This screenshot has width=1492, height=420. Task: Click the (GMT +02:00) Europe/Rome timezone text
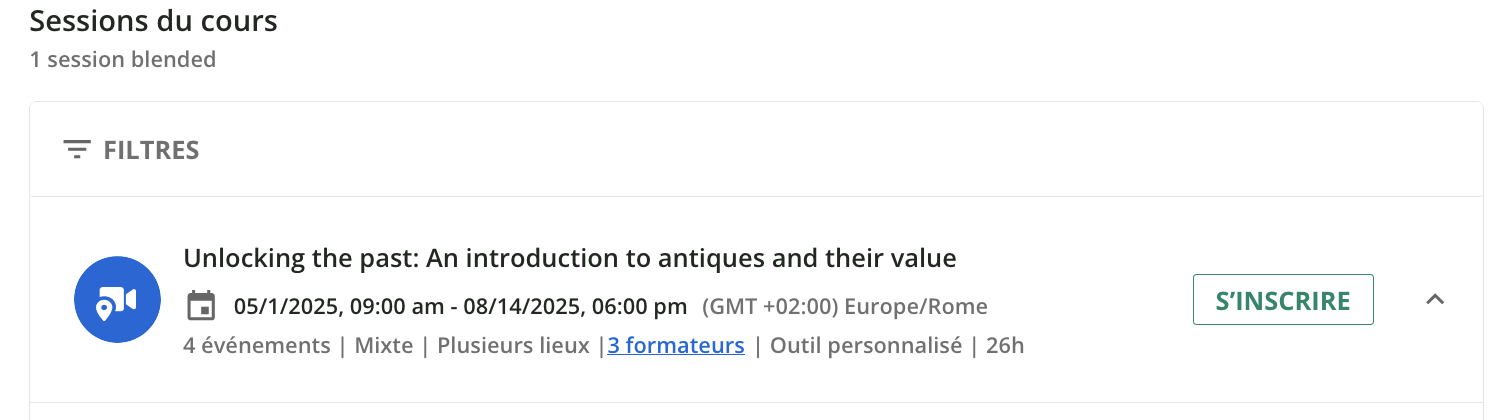click(845, 306)
